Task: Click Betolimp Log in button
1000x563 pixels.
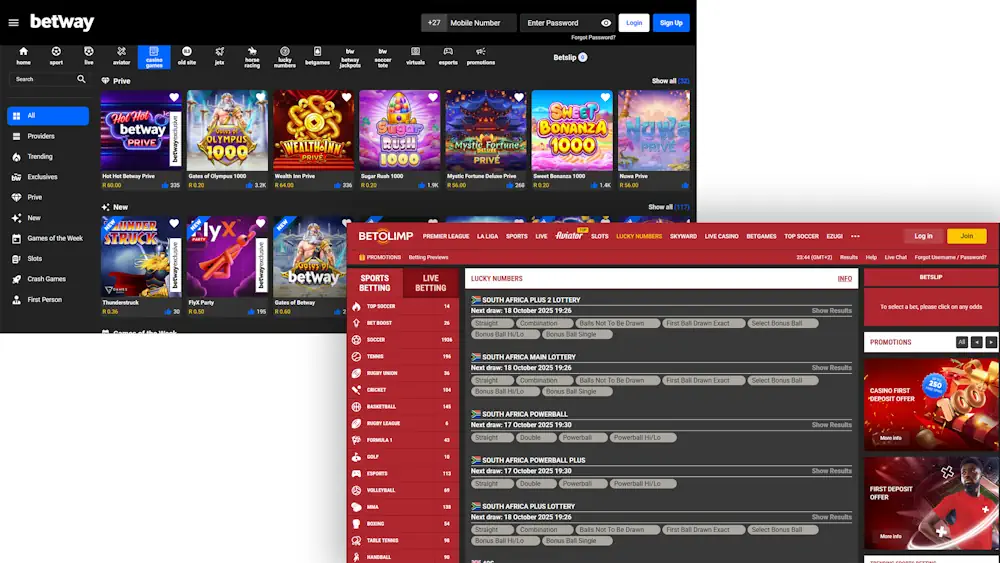Action: [923, 236]
